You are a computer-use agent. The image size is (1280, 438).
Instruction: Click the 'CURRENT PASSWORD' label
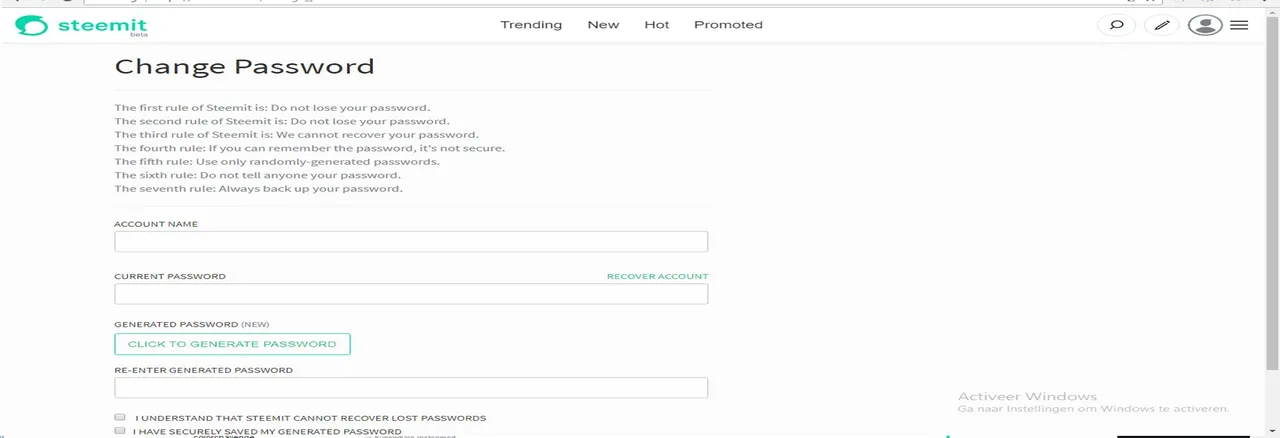tap(170, 276)
